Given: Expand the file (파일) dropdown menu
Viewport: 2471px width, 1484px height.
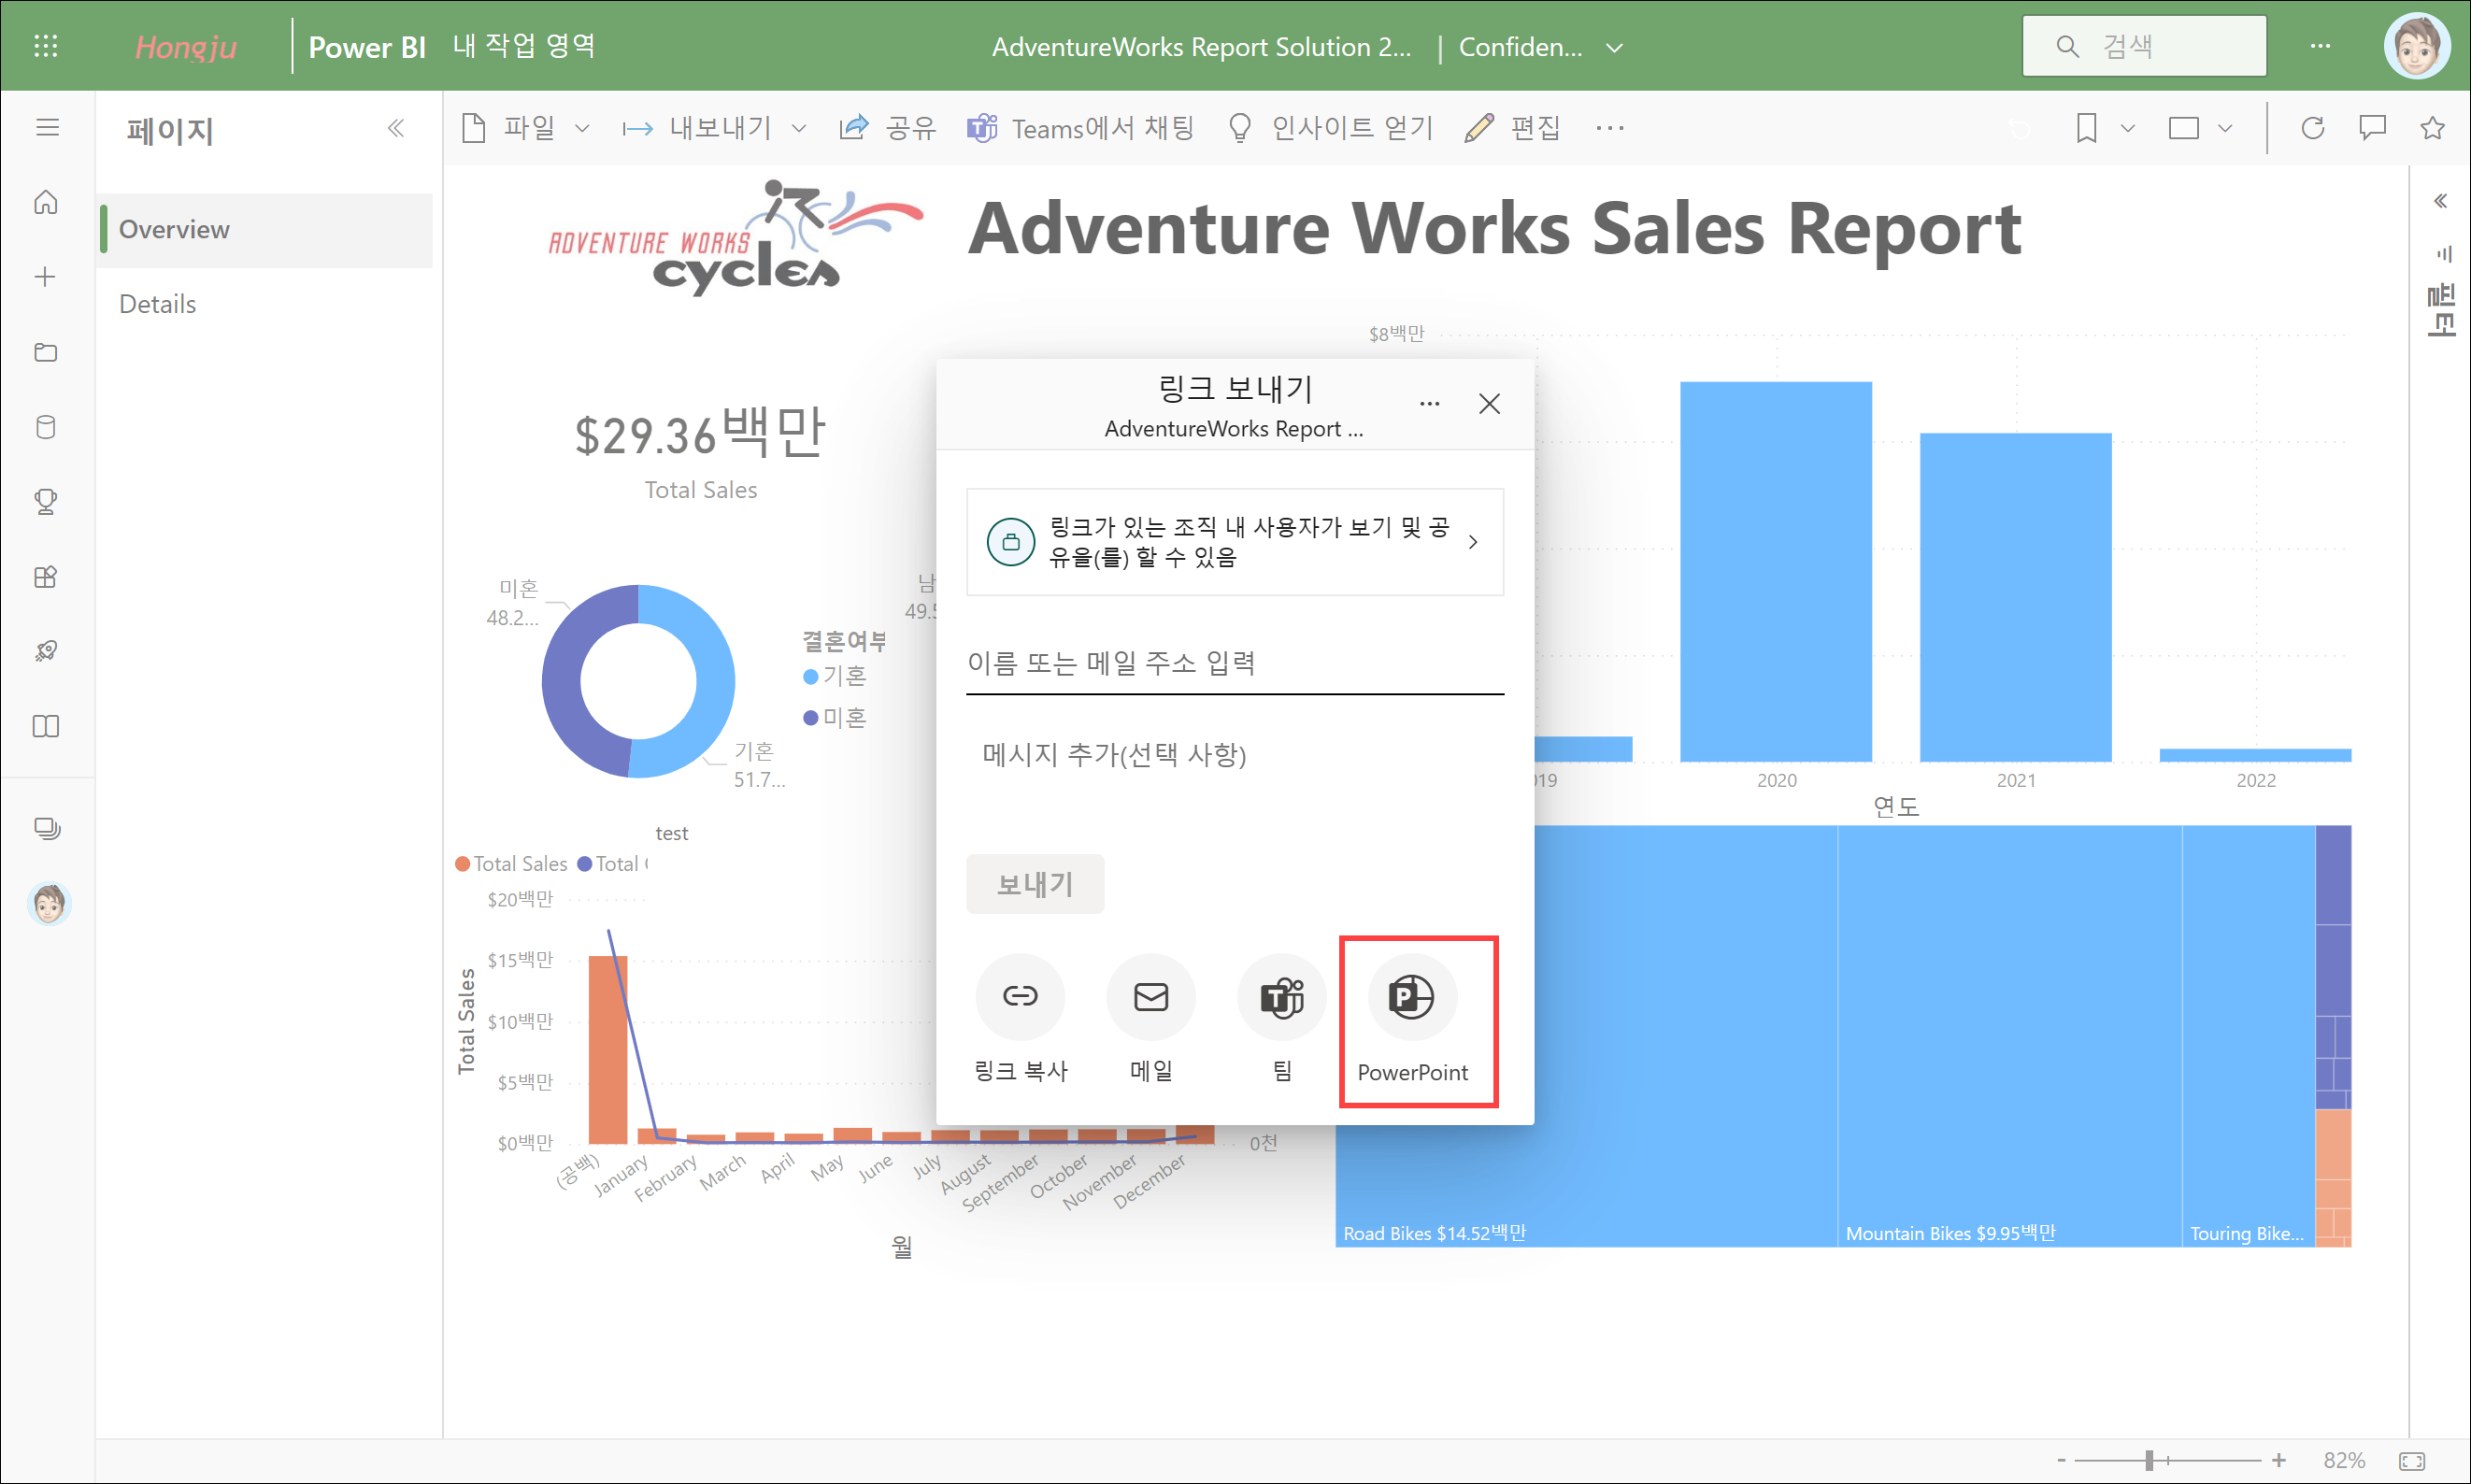Looking at the screenshot, I should point(527,128).
